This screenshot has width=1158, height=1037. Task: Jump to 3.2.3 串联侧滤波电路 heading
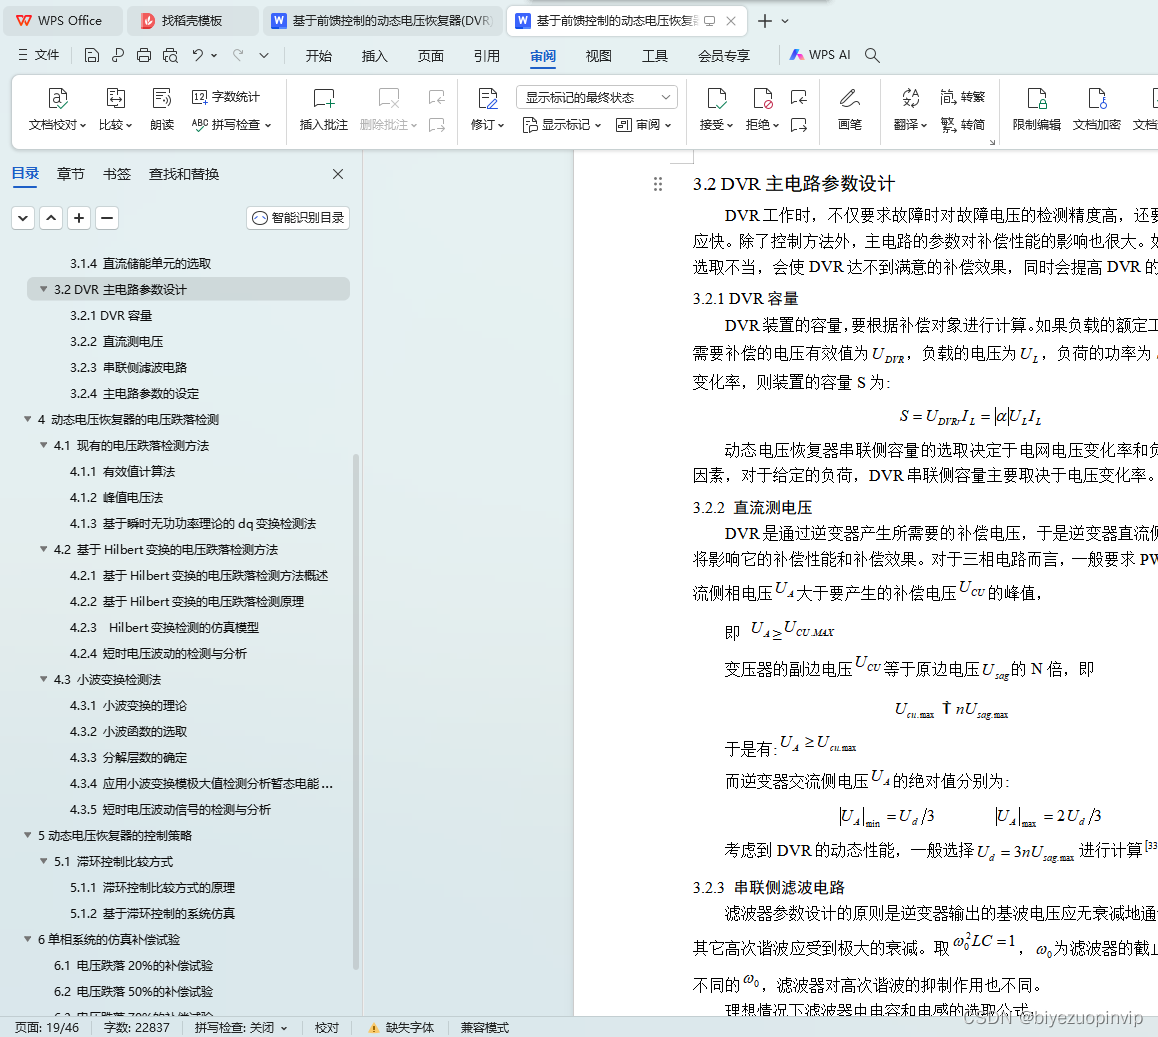129,367
